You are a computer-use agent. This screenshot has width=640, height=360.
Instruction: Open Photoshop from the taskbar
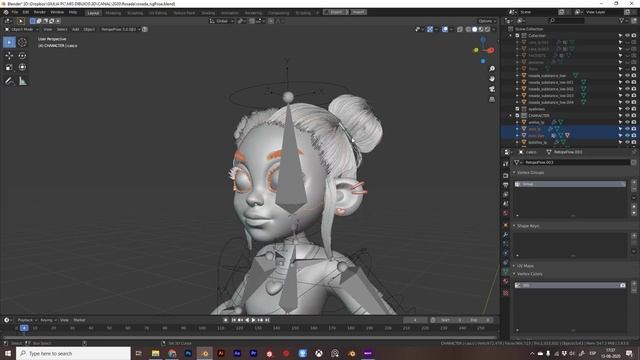(188, 353)
